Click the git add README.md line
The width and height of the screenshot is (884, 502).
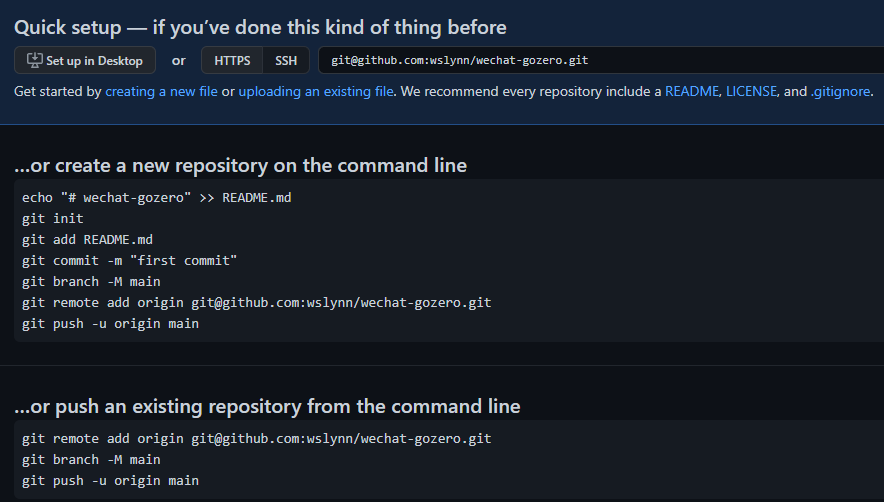87,240
